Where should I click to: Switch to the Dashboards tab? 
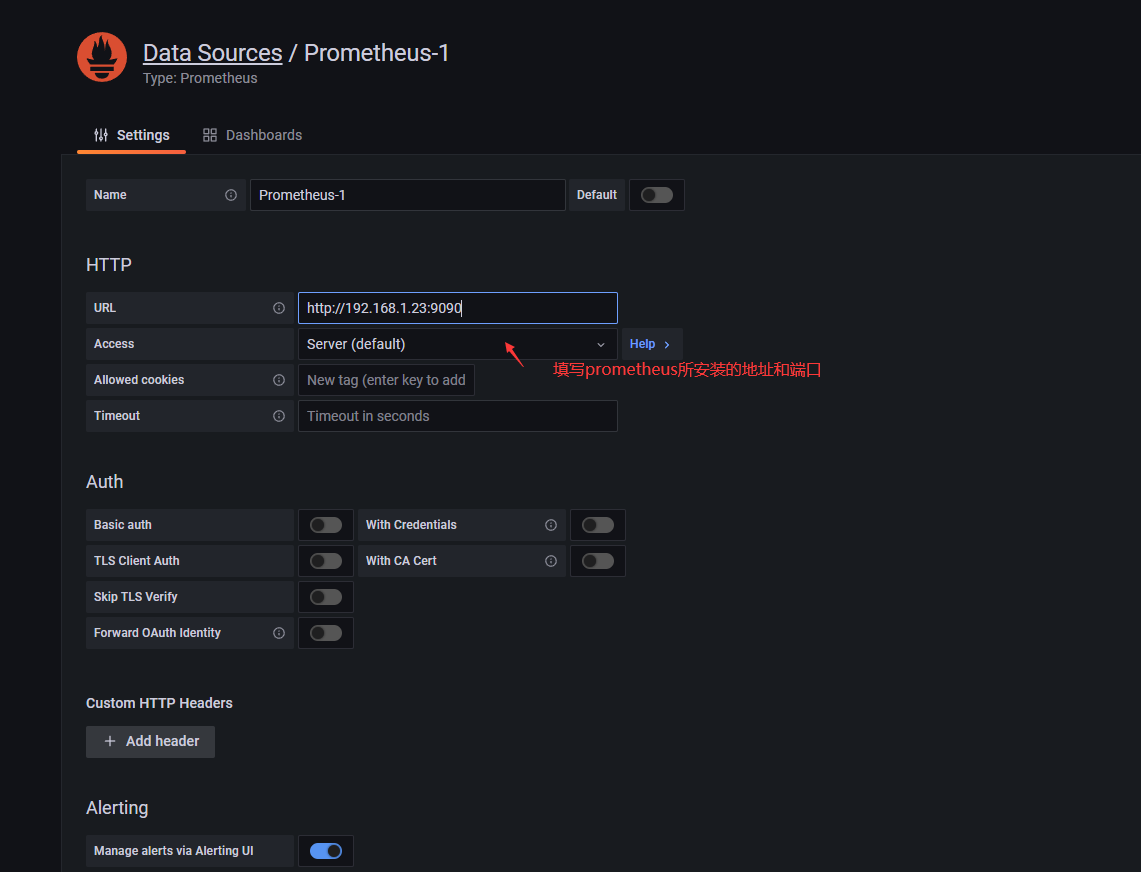point(252,135)
